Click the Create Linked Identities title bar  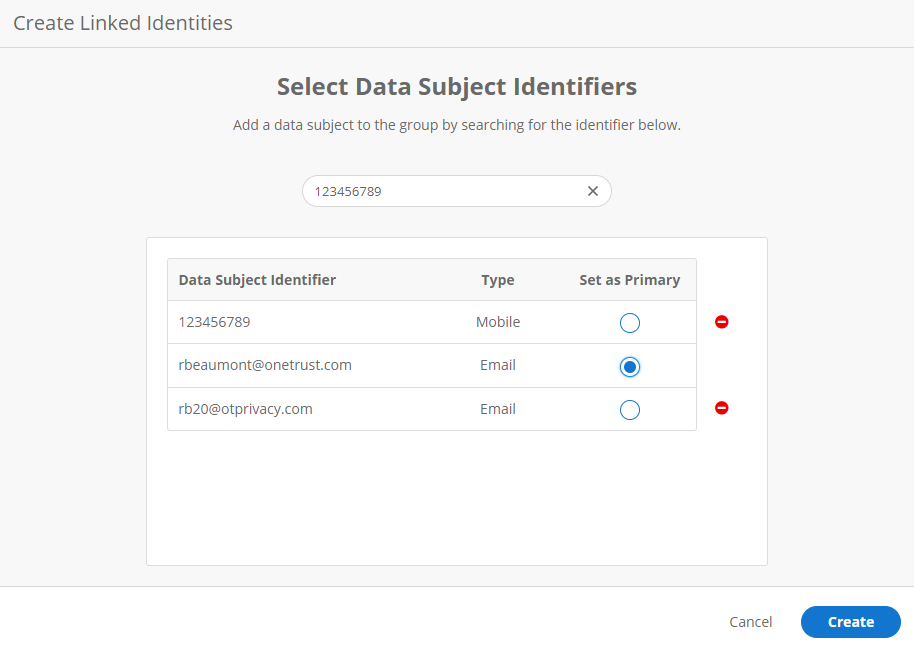[x=122, y=22]
